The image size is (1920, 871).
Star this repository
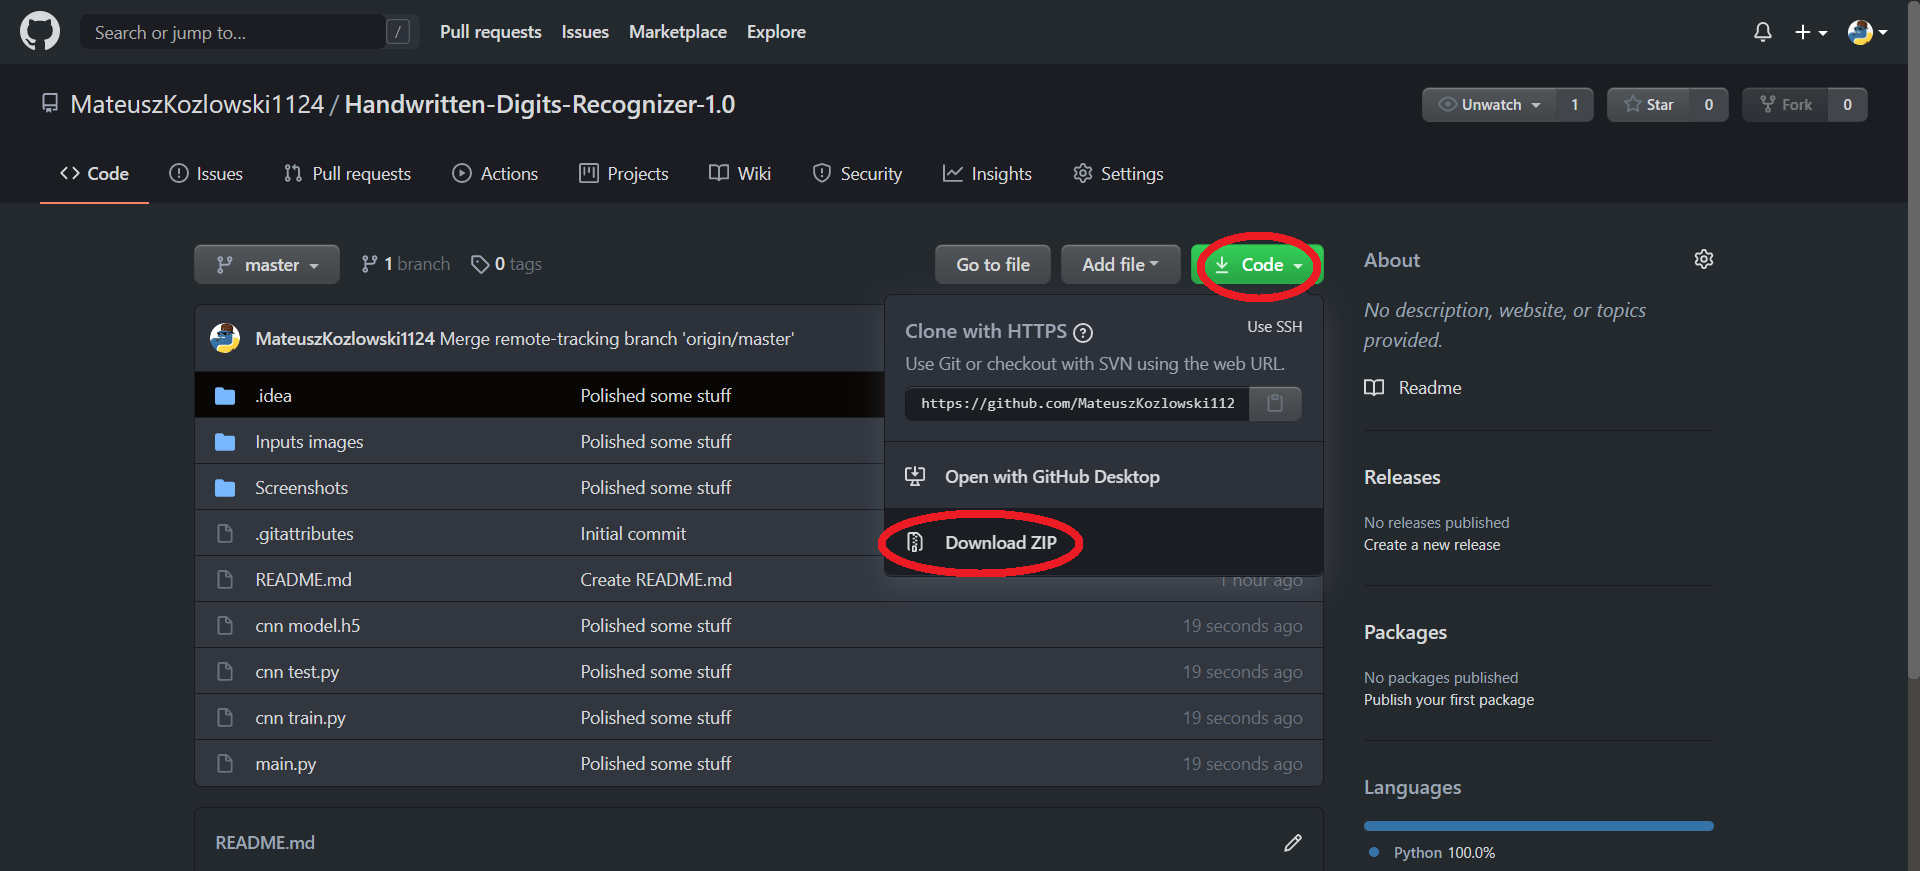[1648, 105]
